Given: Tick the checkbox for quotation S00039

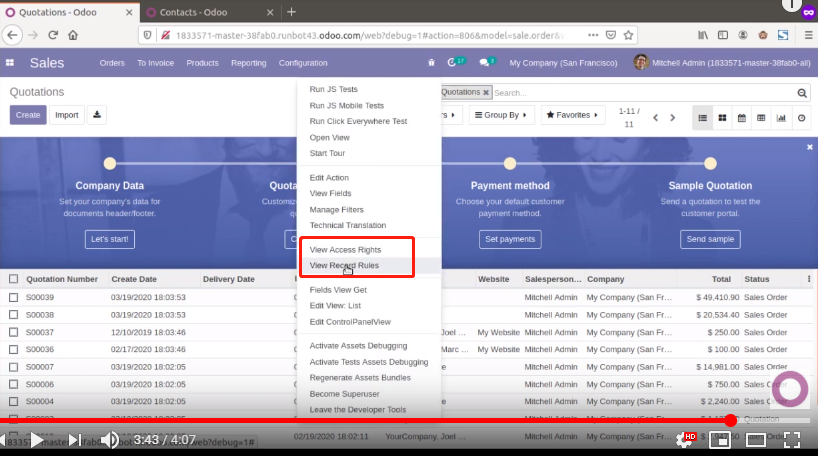Looking at the screenshot, I should coord(14,297).
